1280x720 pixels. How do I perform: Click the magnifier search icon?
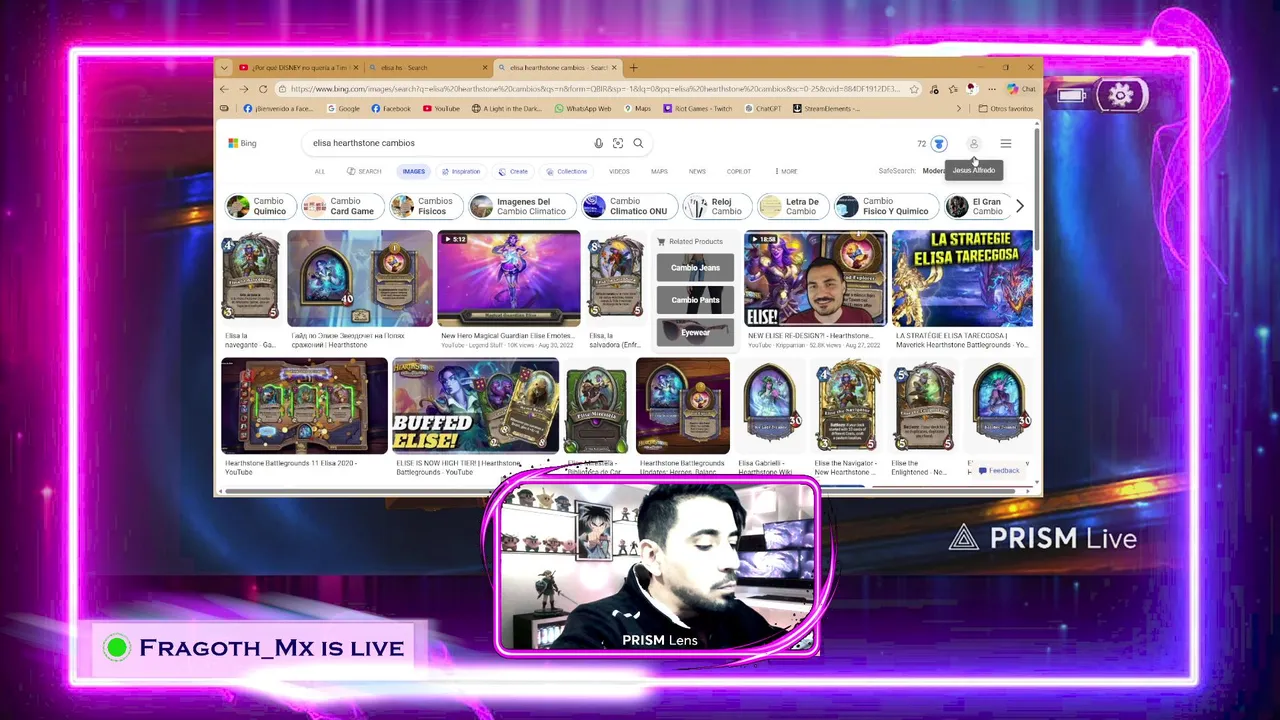tap(638, 143)
